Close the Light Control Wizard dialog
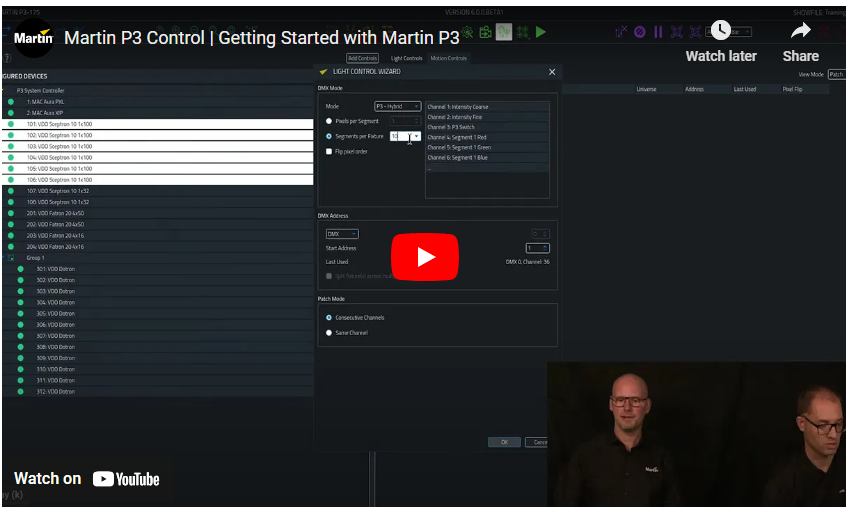 [552, 72]
